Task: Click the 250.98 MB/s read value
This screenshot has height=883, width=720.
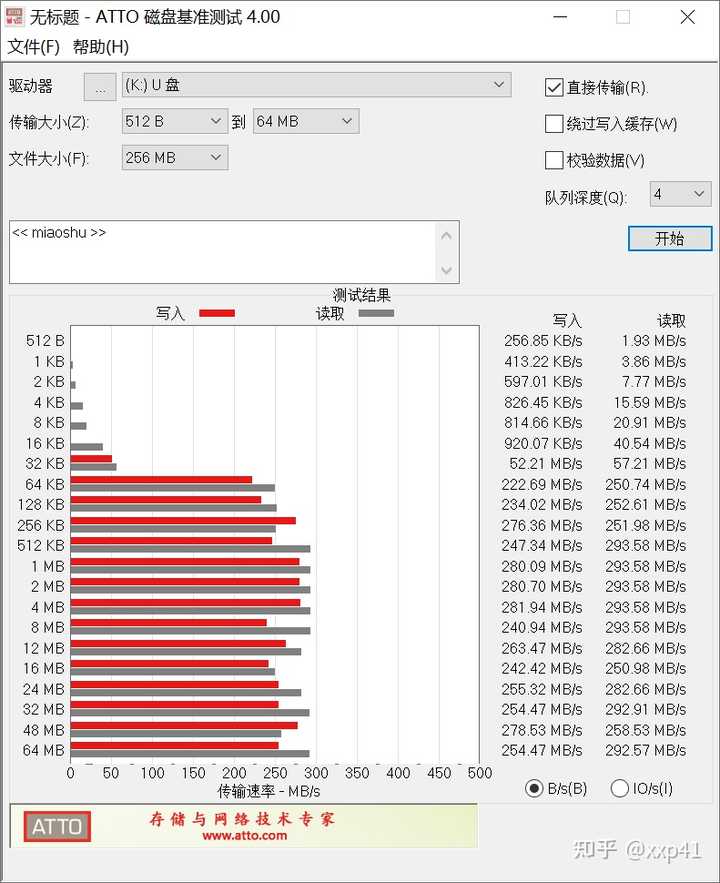Action: 646,669
